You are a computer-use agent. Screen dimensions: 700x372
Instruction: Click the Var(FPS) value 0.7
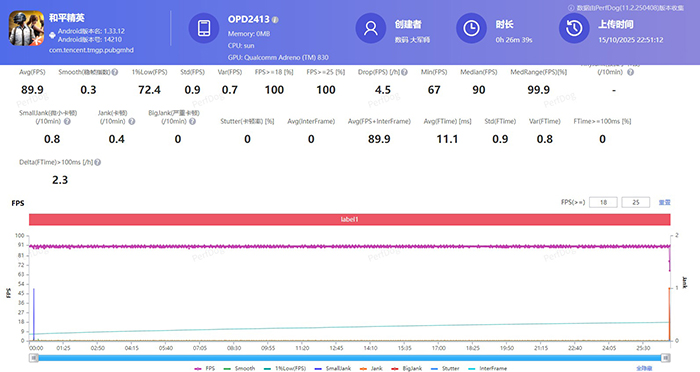(229, 90)
